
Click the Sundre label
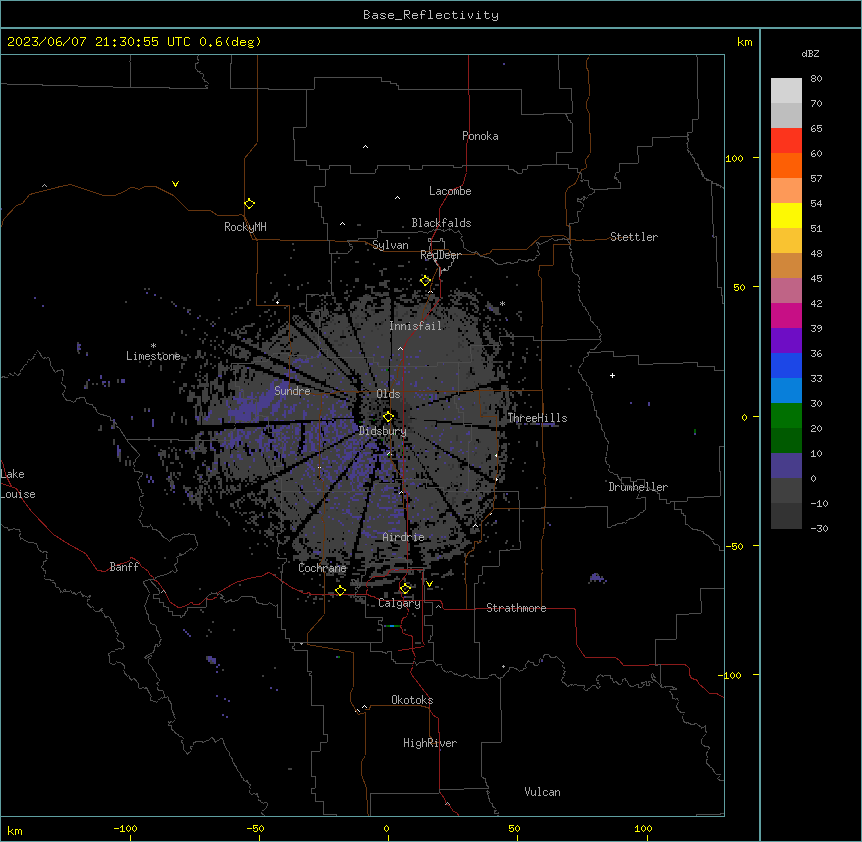pyautogui.click(x=292, y=391)
